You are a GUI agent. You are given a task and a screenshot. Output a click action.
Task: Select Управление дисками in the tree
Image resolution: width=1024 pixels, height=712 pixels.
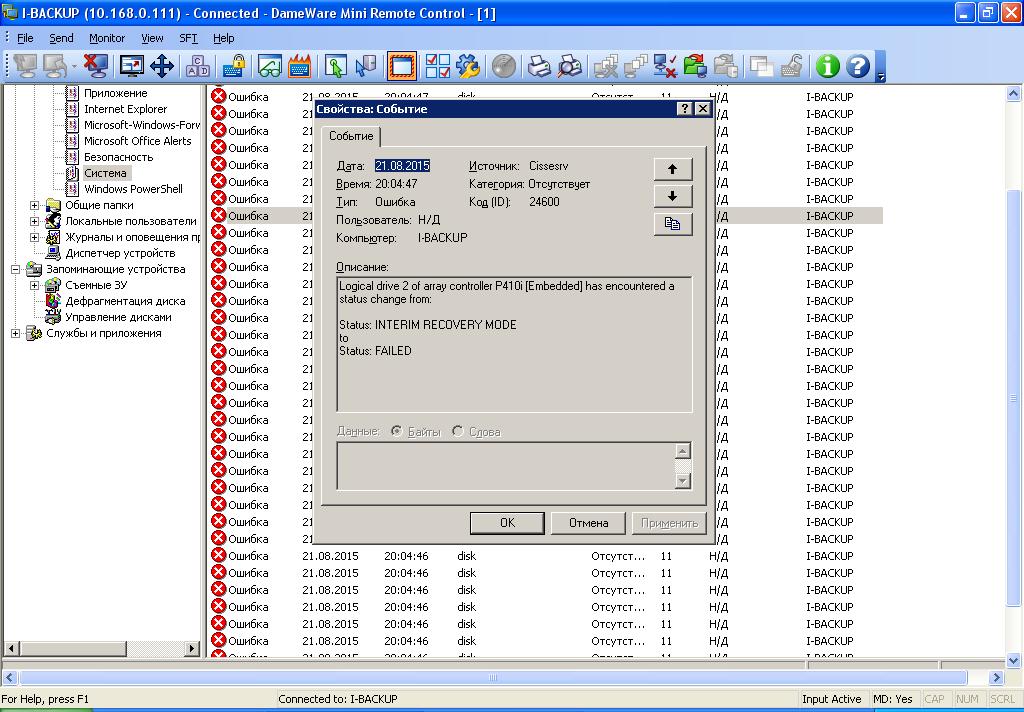tap(118, 317)
